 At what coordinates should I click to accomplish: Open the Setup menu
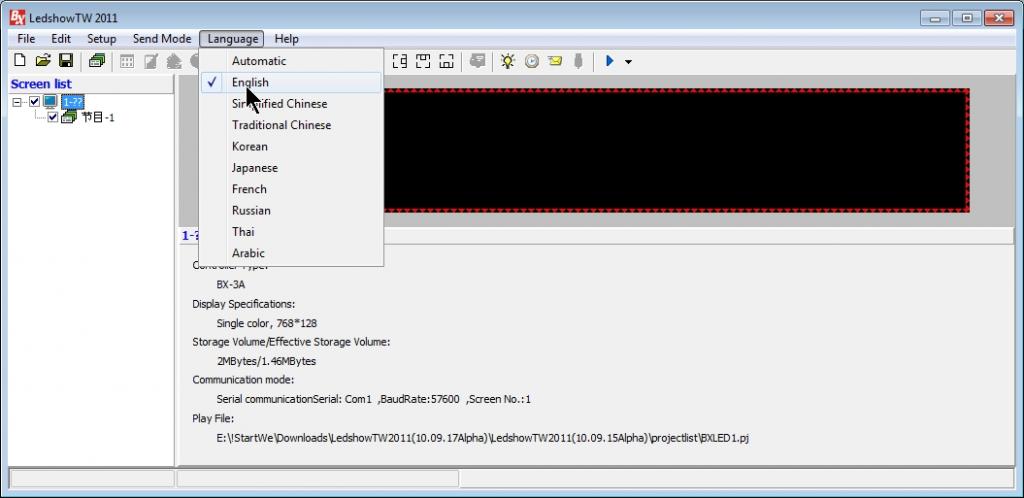coord(101,39)
